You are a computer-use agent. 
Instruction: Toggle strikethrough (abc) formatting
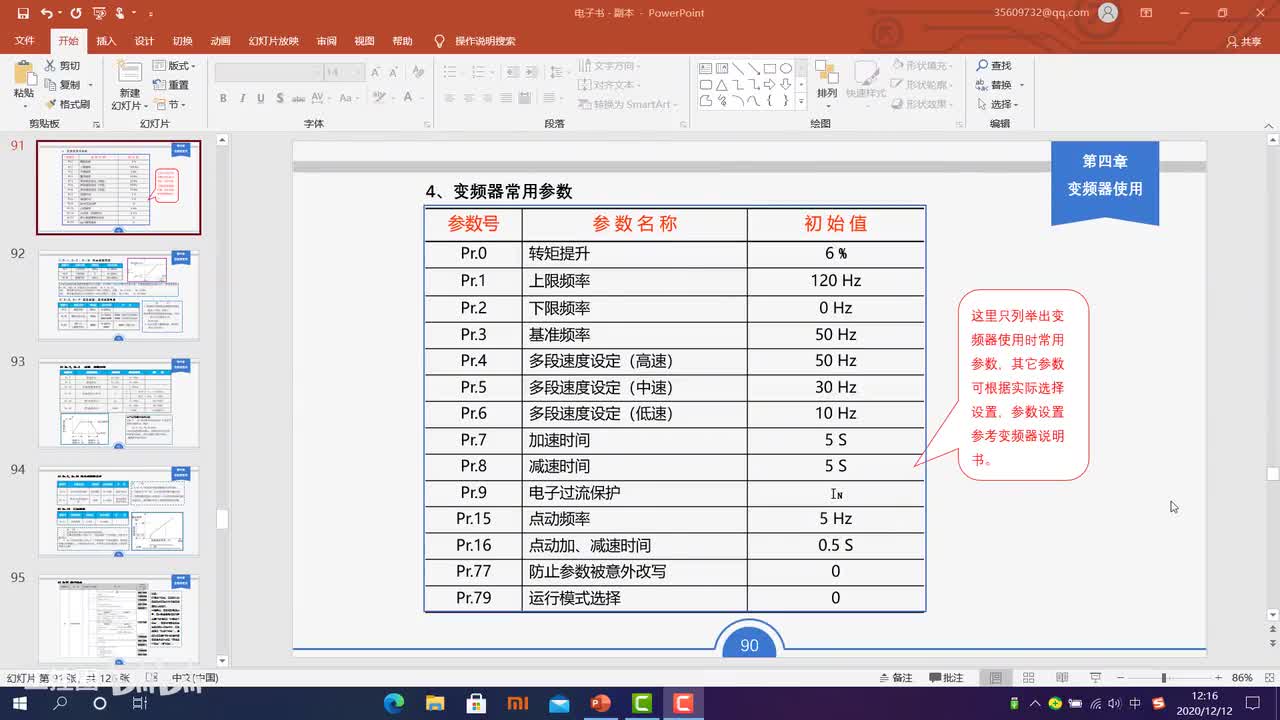297,98
